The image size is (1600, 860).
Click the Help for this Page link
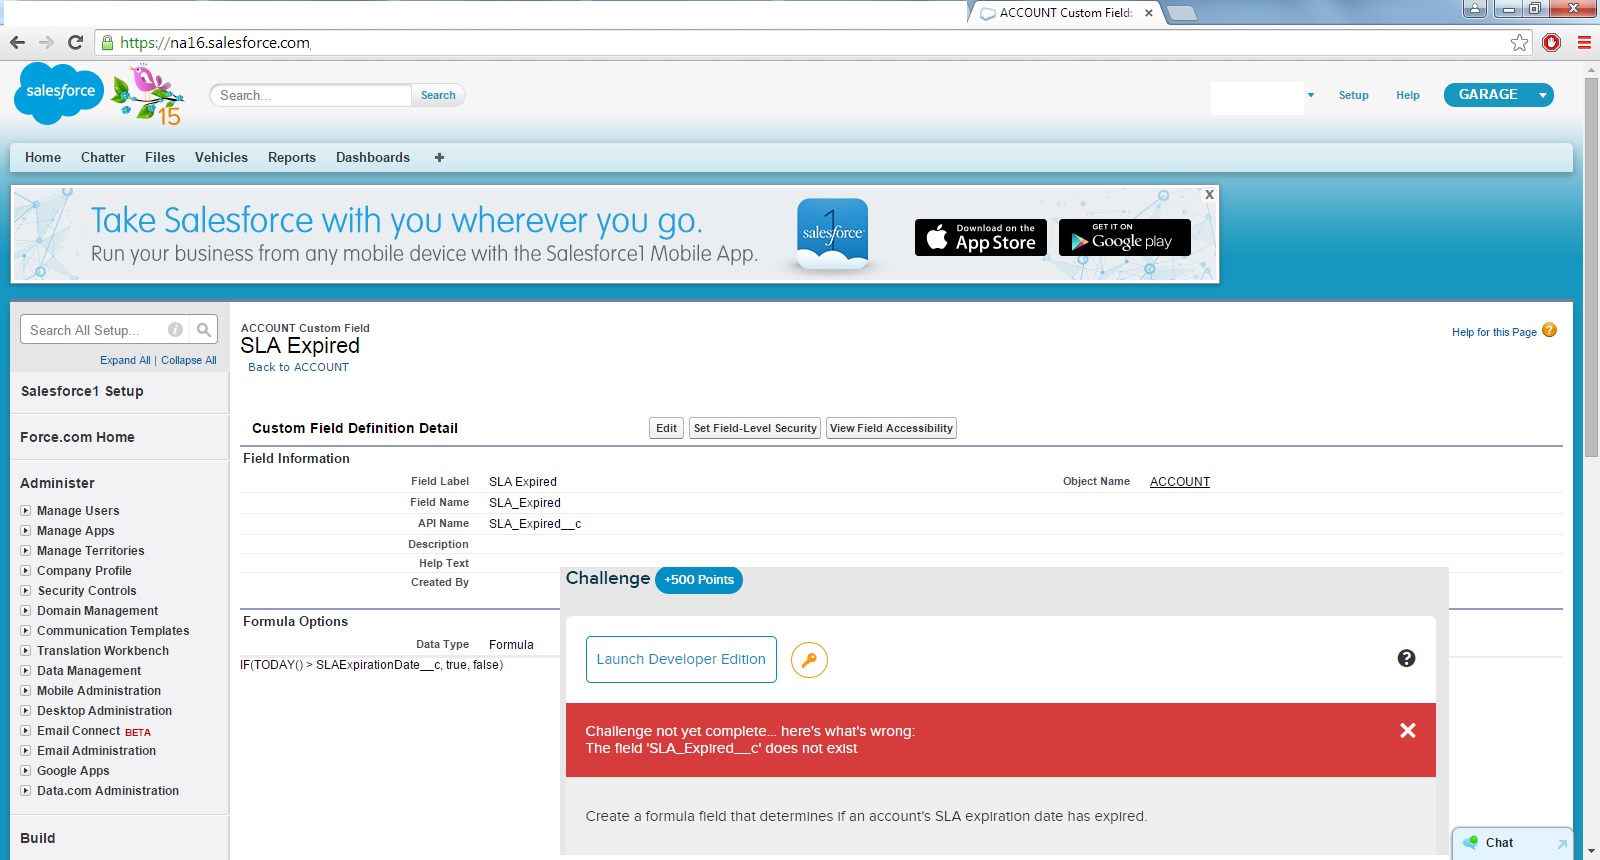(1494, 332)
